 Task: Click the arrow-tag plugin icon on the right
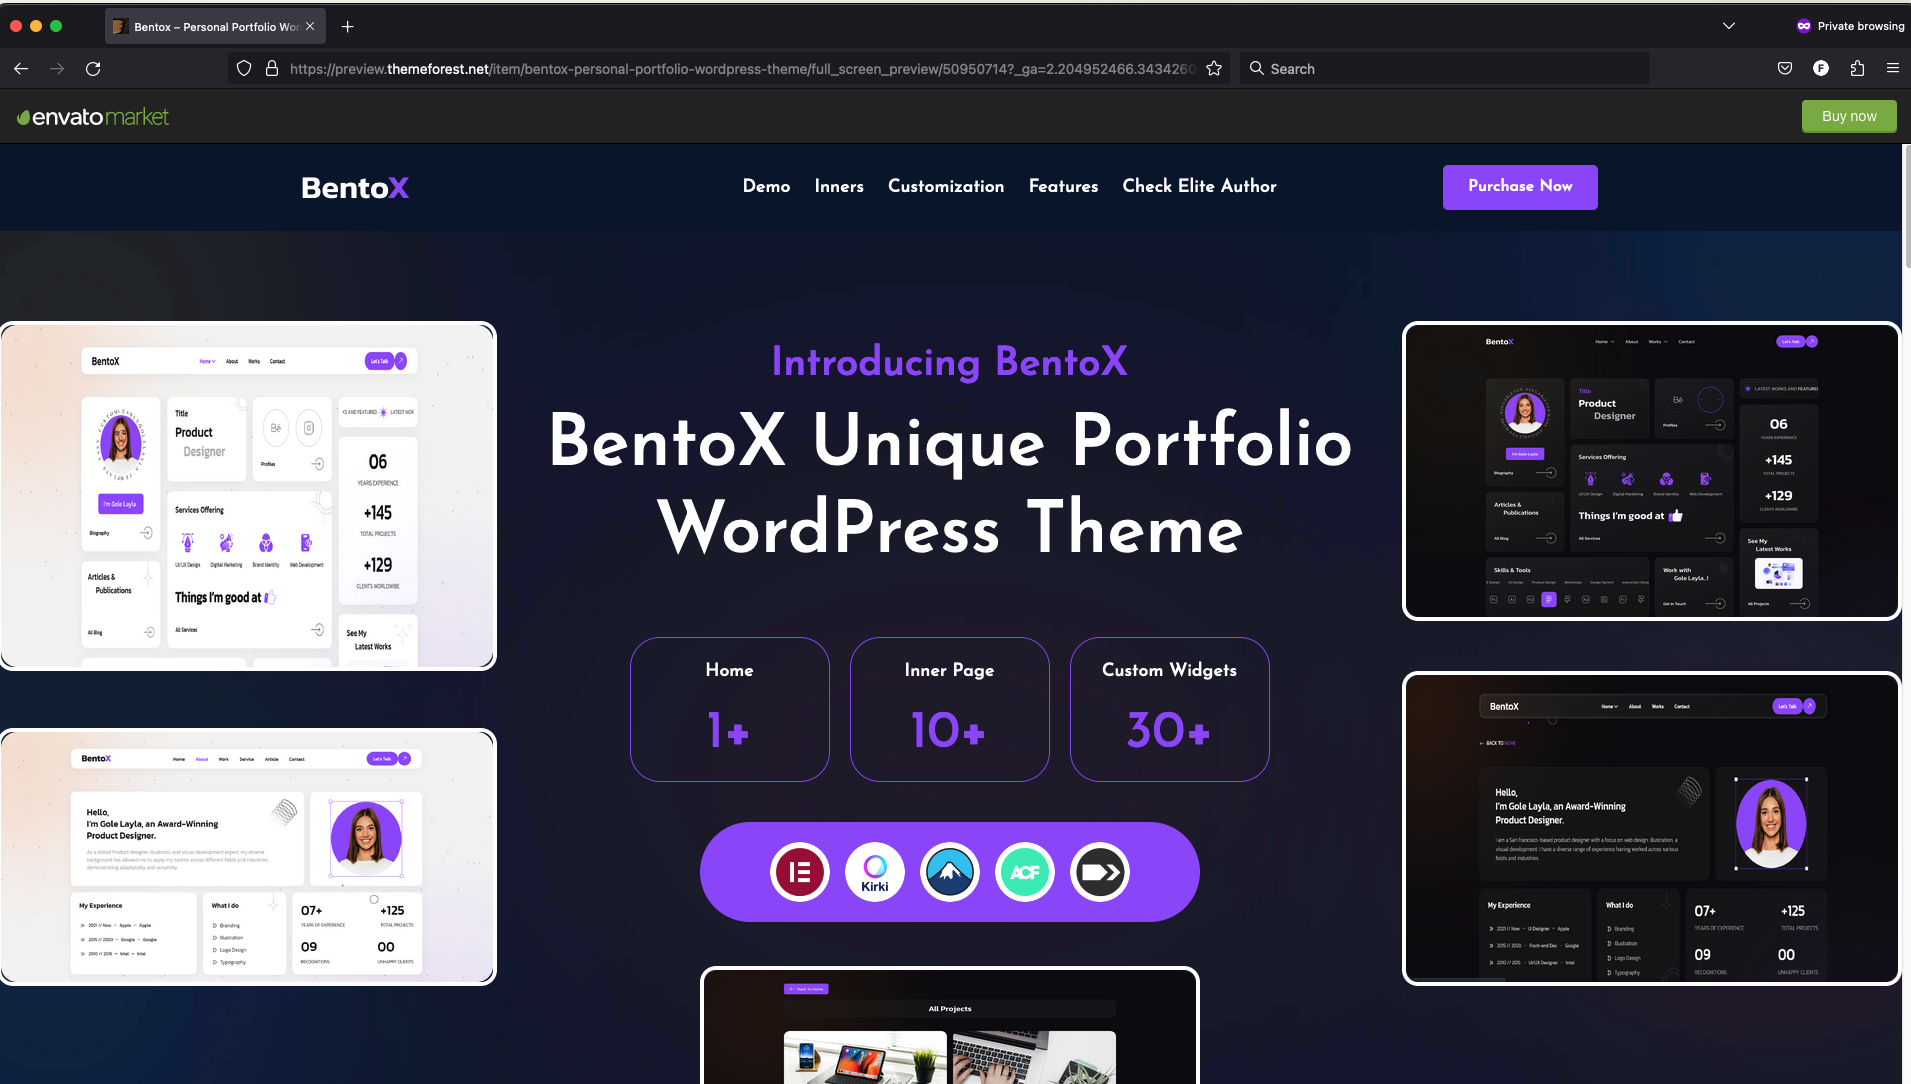[1100, 872]
